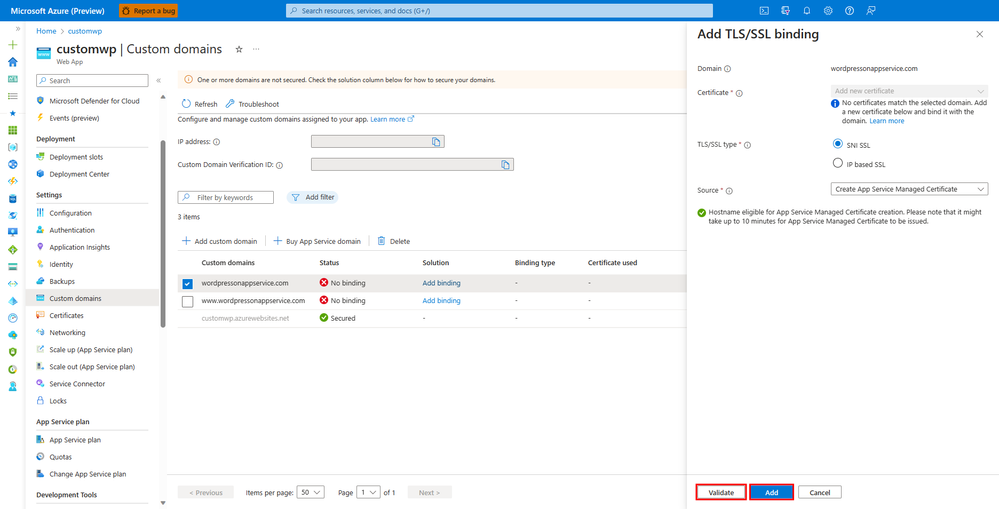This screenshot has height=509, width=999.
Task: Open Cloud Shell icon in top bar
Action: pyautogui.click(x=764, y=10)
